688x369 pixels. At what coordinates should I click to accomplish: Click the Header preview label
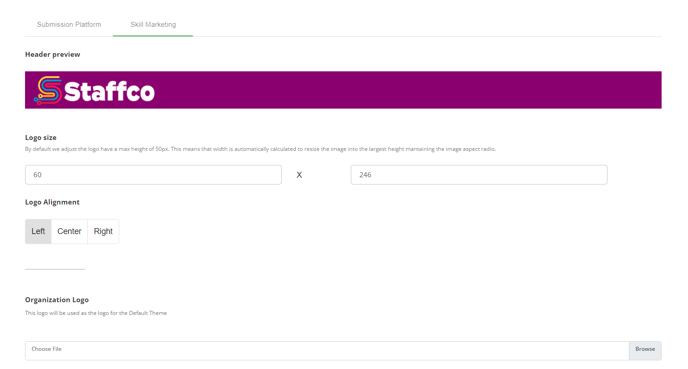coord(53,54)
